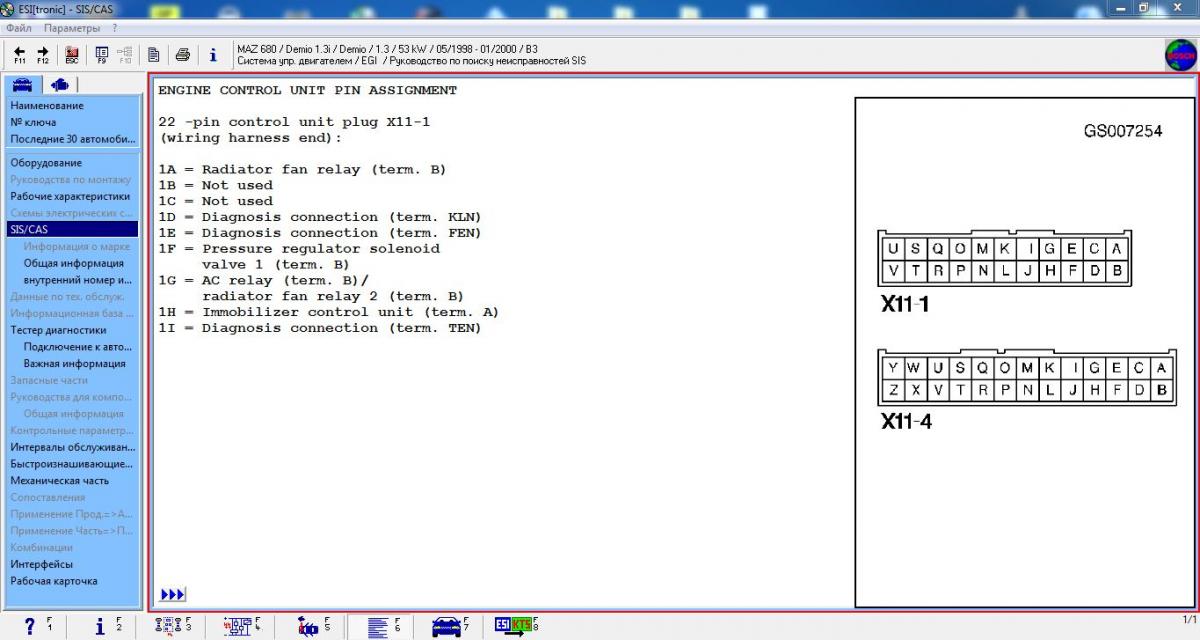Open the blue info toolbar icon
Image resolution: width=1200 pixels, height=640 pixels.
tap(213, 55)
